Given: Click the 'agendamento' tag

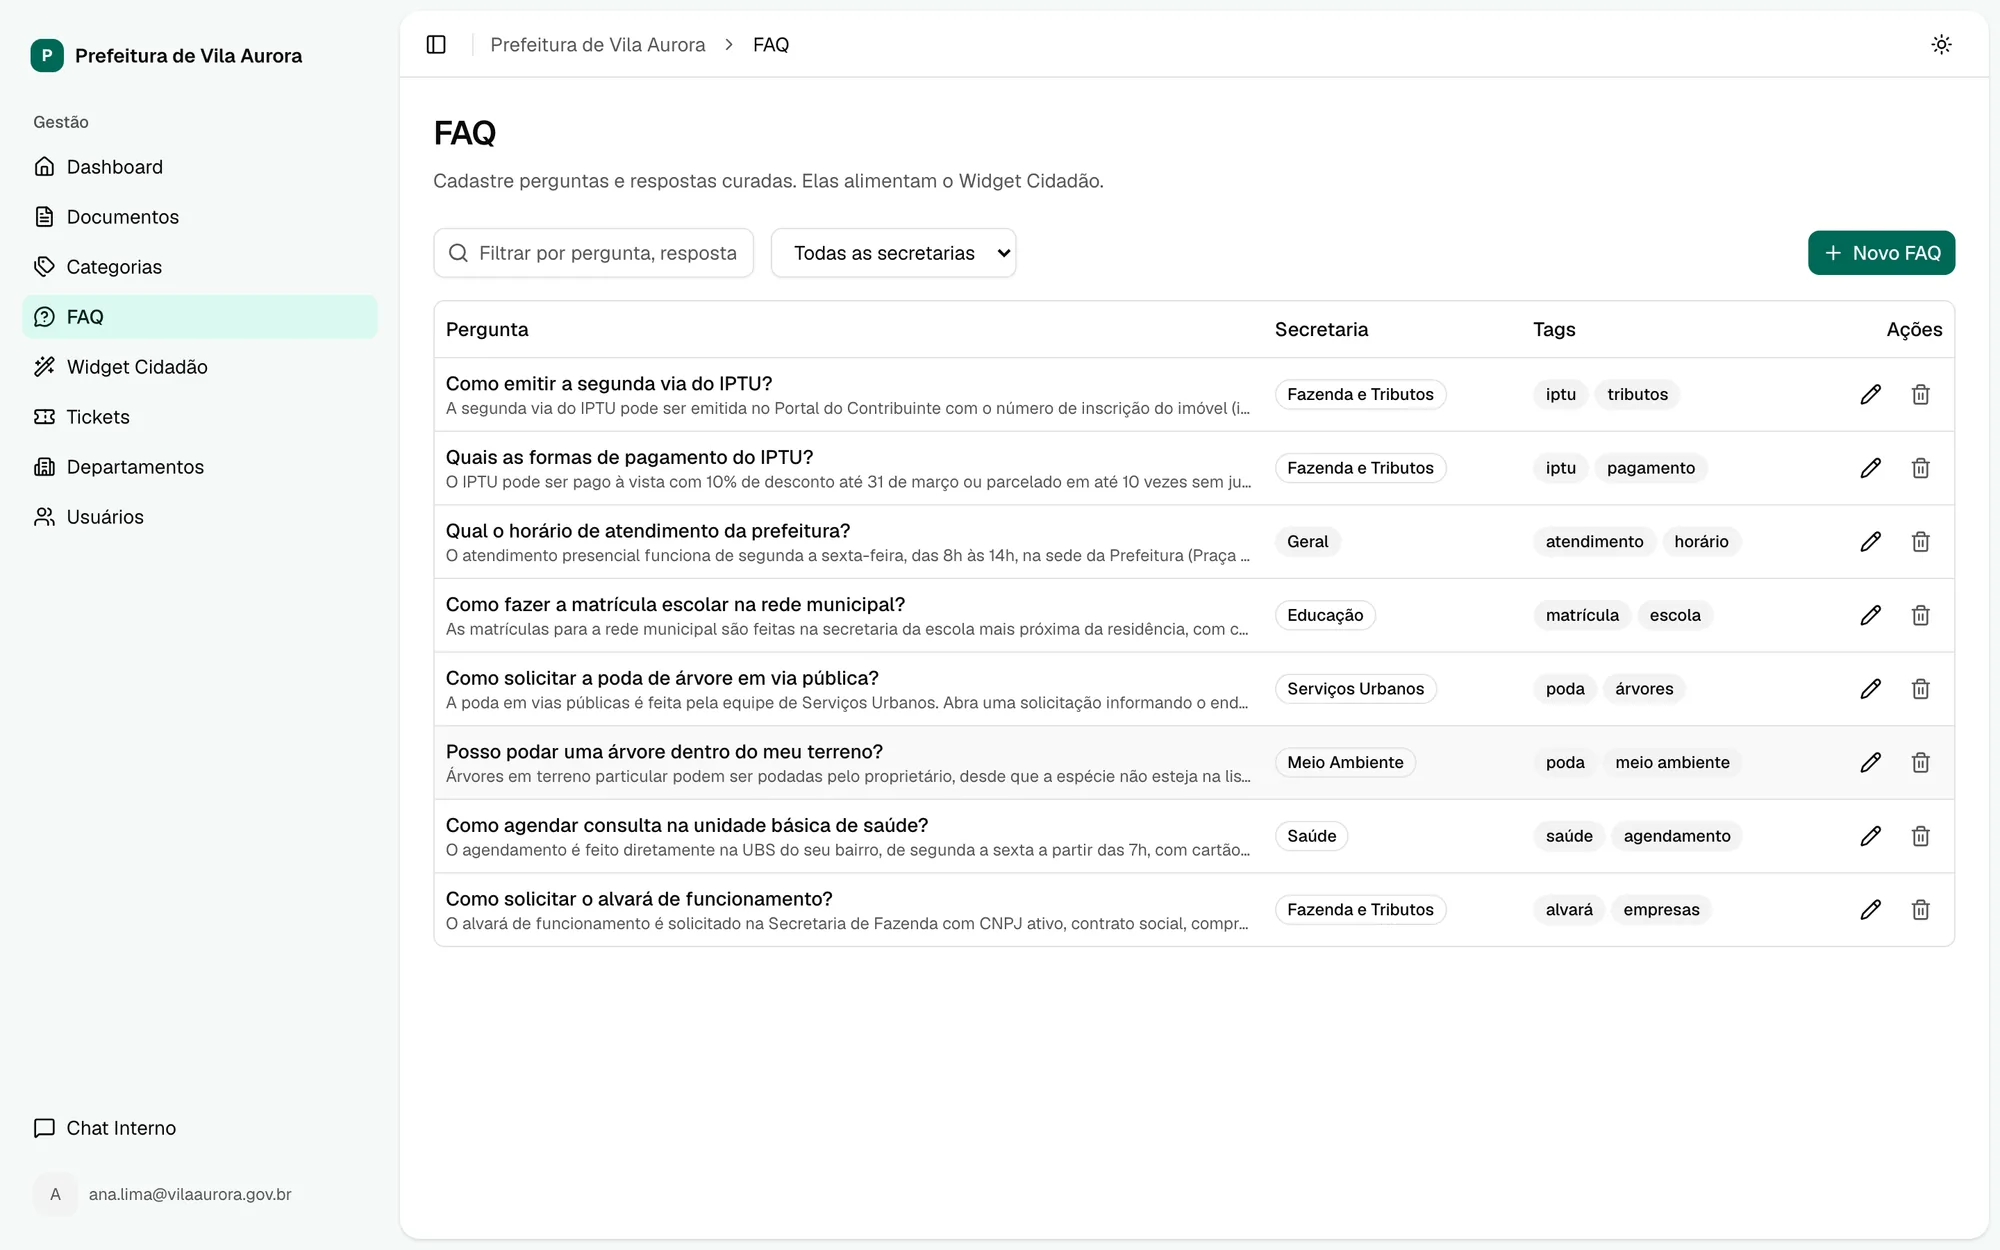Looking at the screenshot, I should click(1676, 836).
